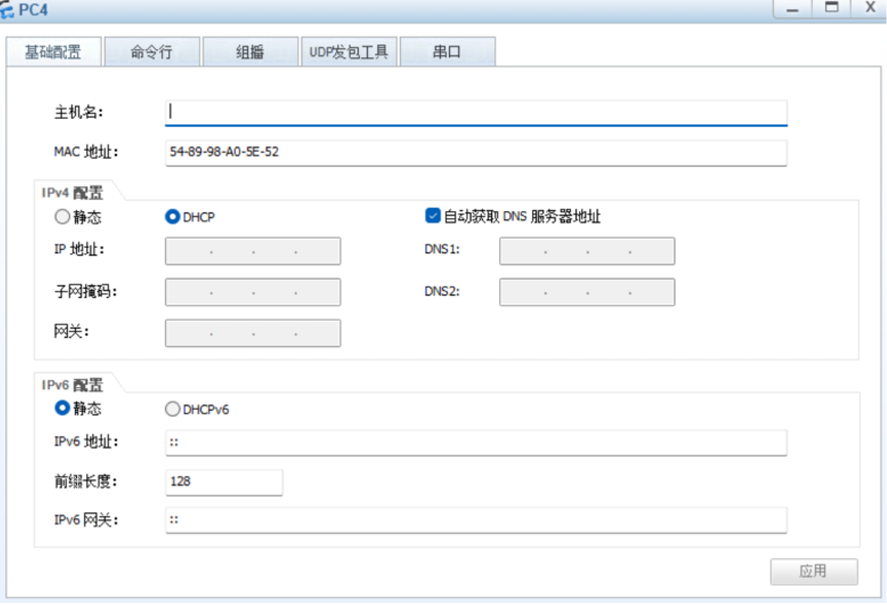Open the 串口 tab
This screenshot has height=605, width=887.
tap(447, 52)
